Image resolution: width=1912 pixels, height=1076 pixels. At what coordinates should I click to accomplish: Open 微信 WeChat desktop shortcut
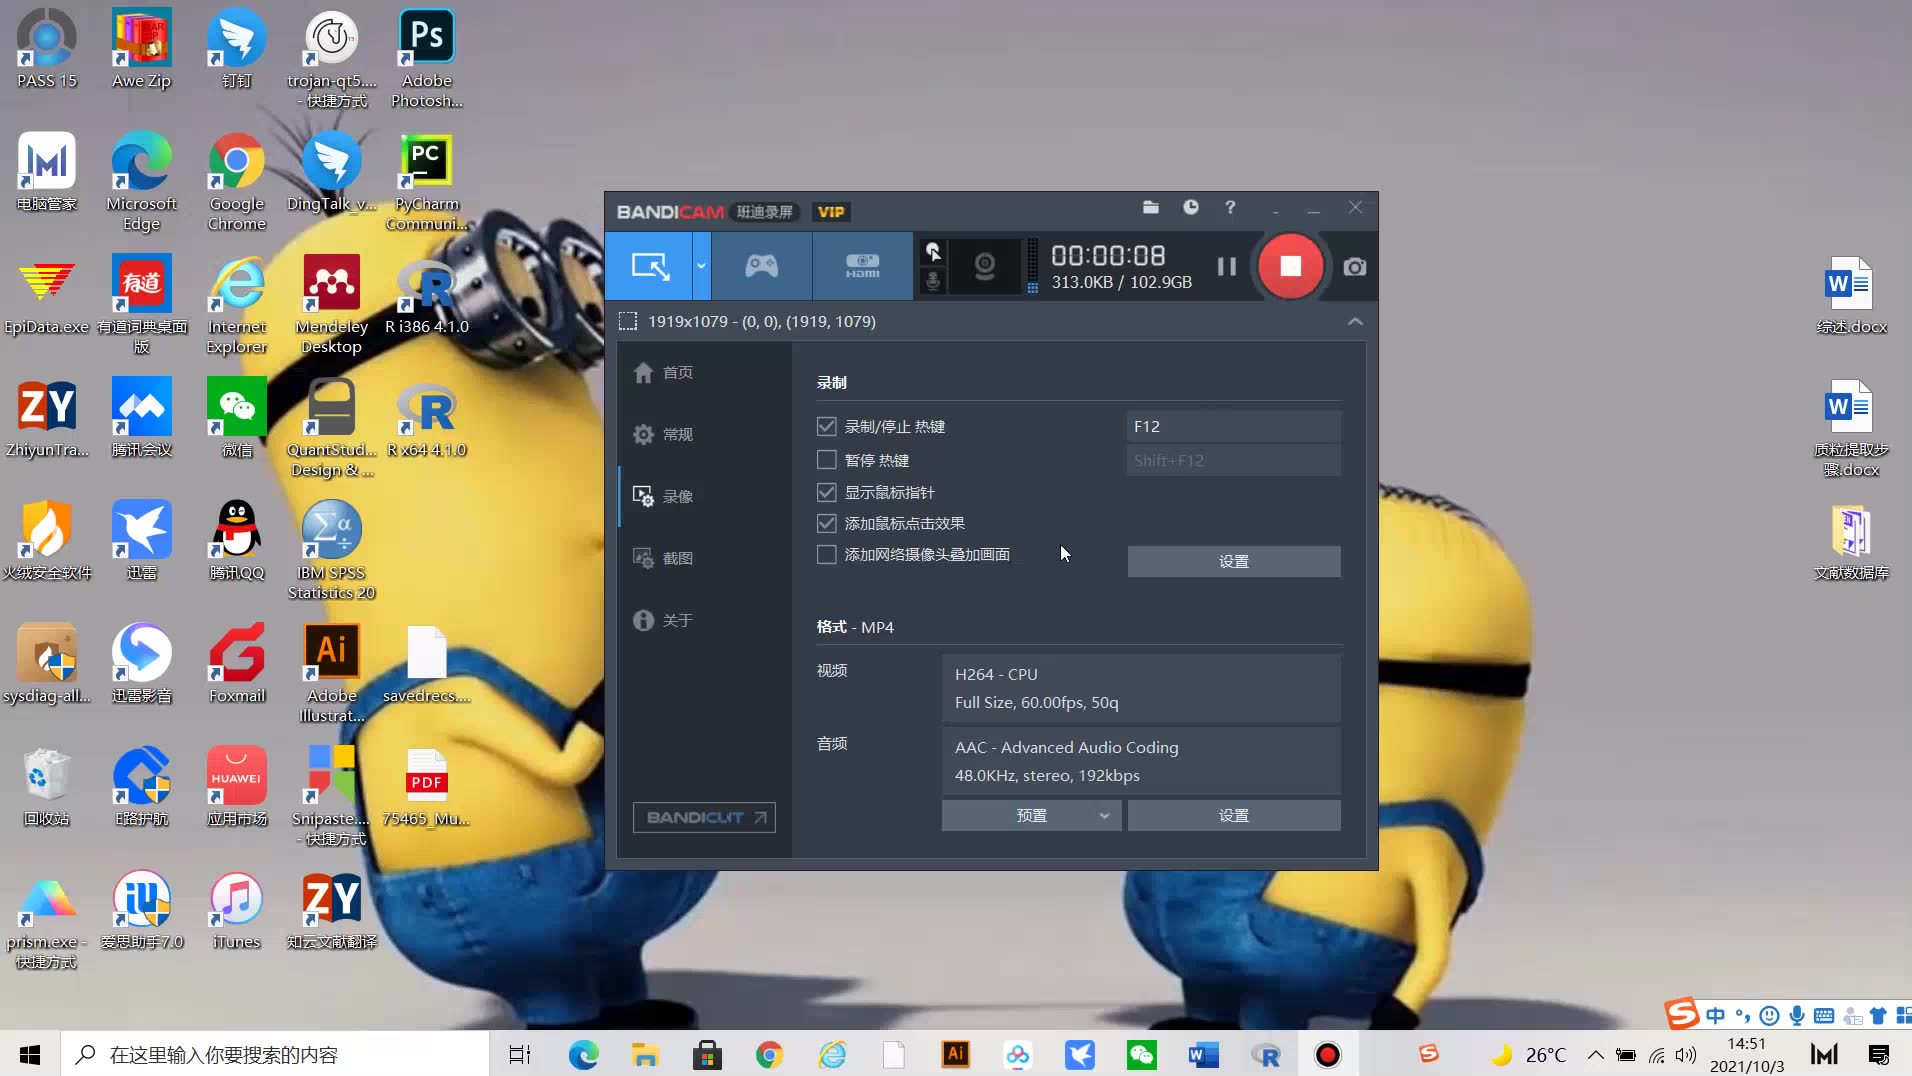[237, 417]
